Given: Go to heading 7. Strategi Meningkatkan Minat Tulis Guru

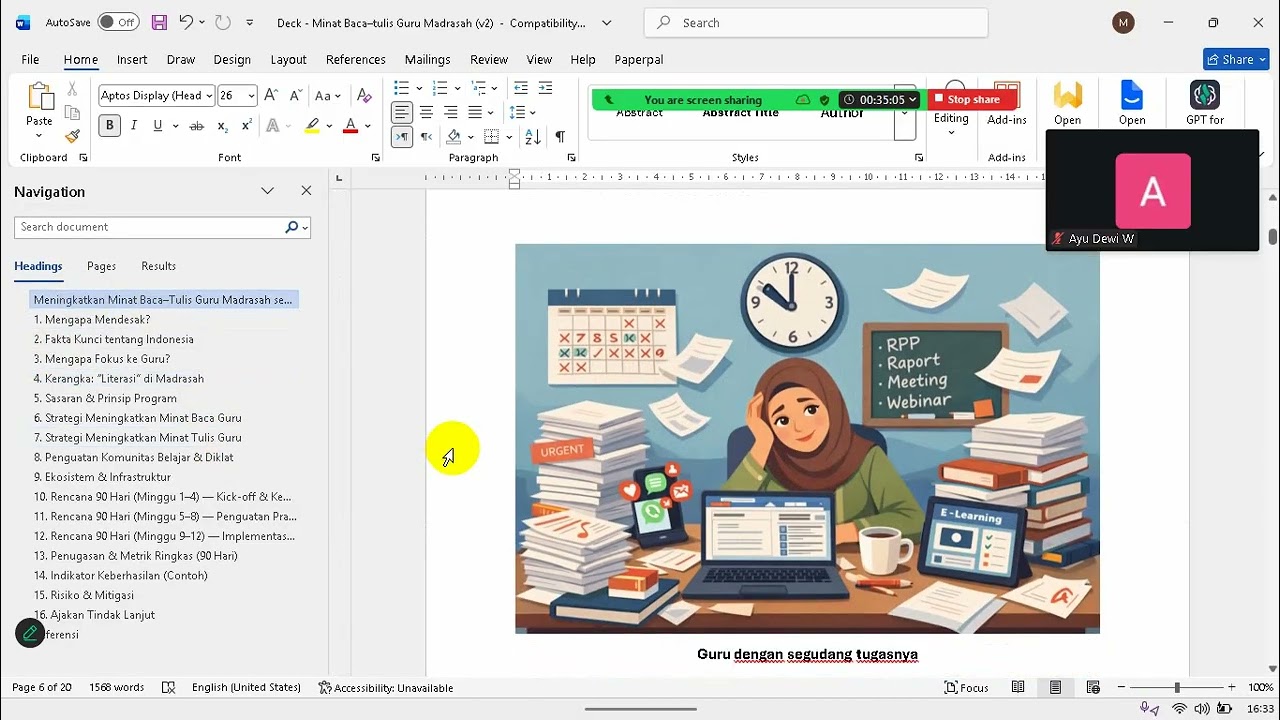Looking at the screenshot, I should click(x=138, y=437).
